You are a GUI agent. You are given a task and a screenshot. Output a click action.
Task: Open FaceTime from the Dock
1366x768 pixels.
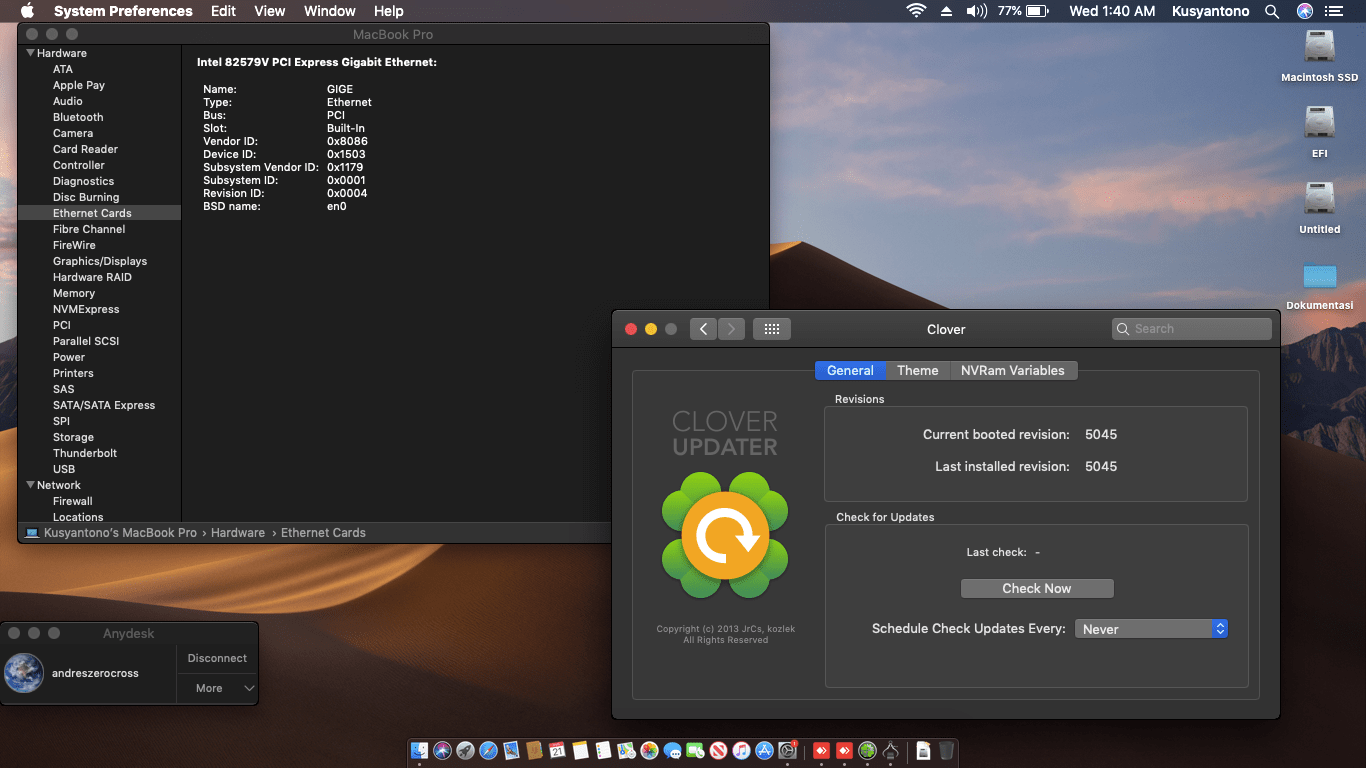[696, 750]
